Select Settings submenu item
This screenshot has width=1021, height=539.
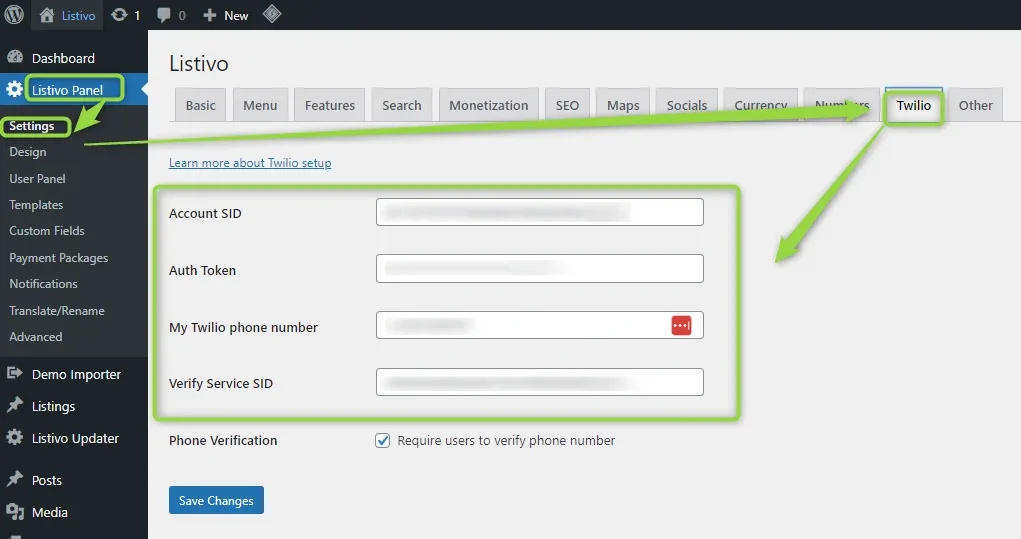point(32,126)
